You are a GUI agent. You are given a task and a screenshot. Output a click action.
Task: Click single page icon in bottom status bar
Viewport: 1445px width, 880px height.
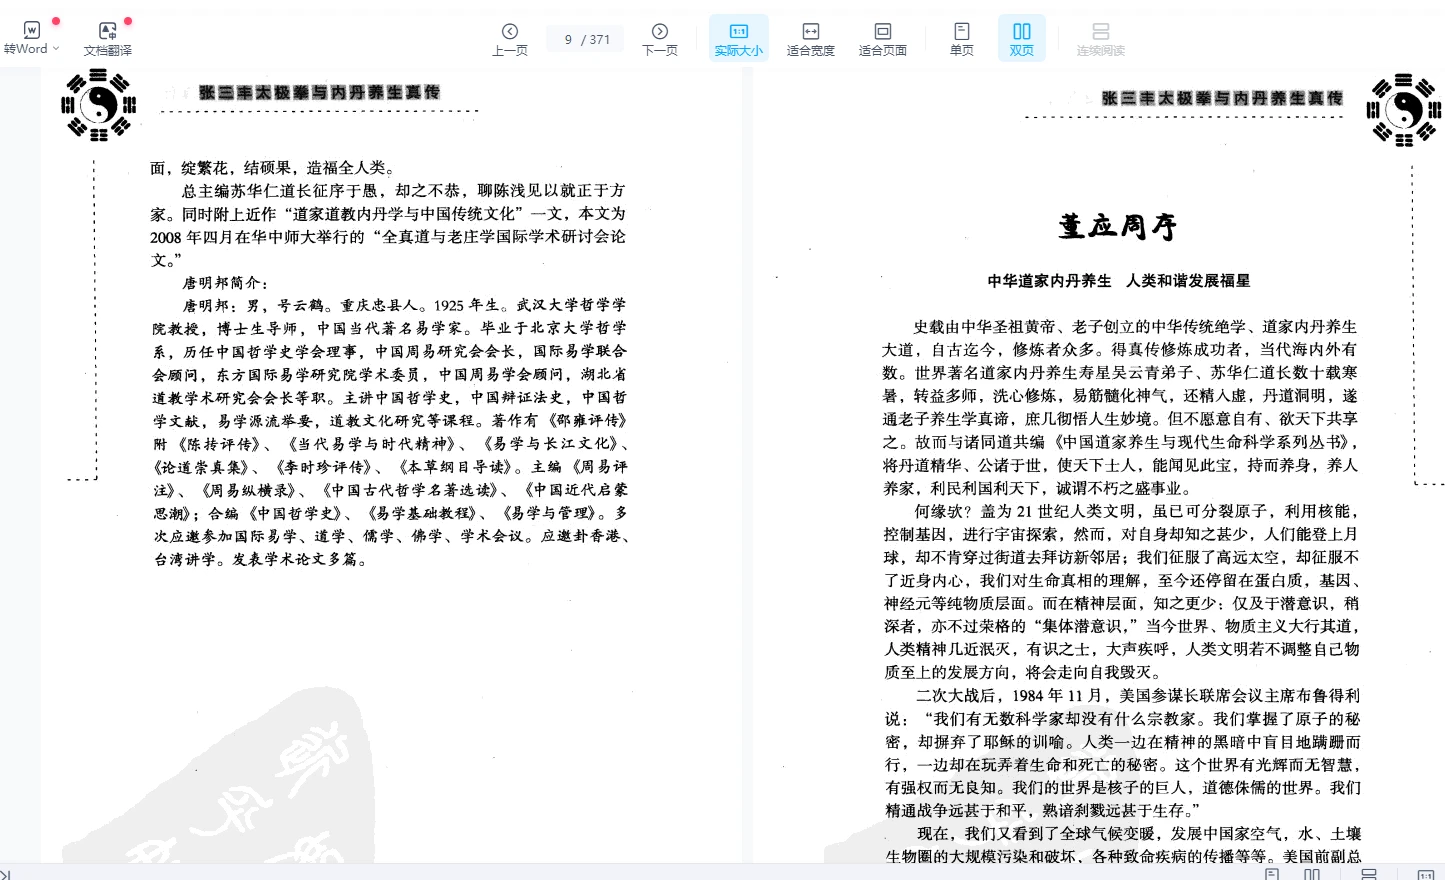[1272, 874]
